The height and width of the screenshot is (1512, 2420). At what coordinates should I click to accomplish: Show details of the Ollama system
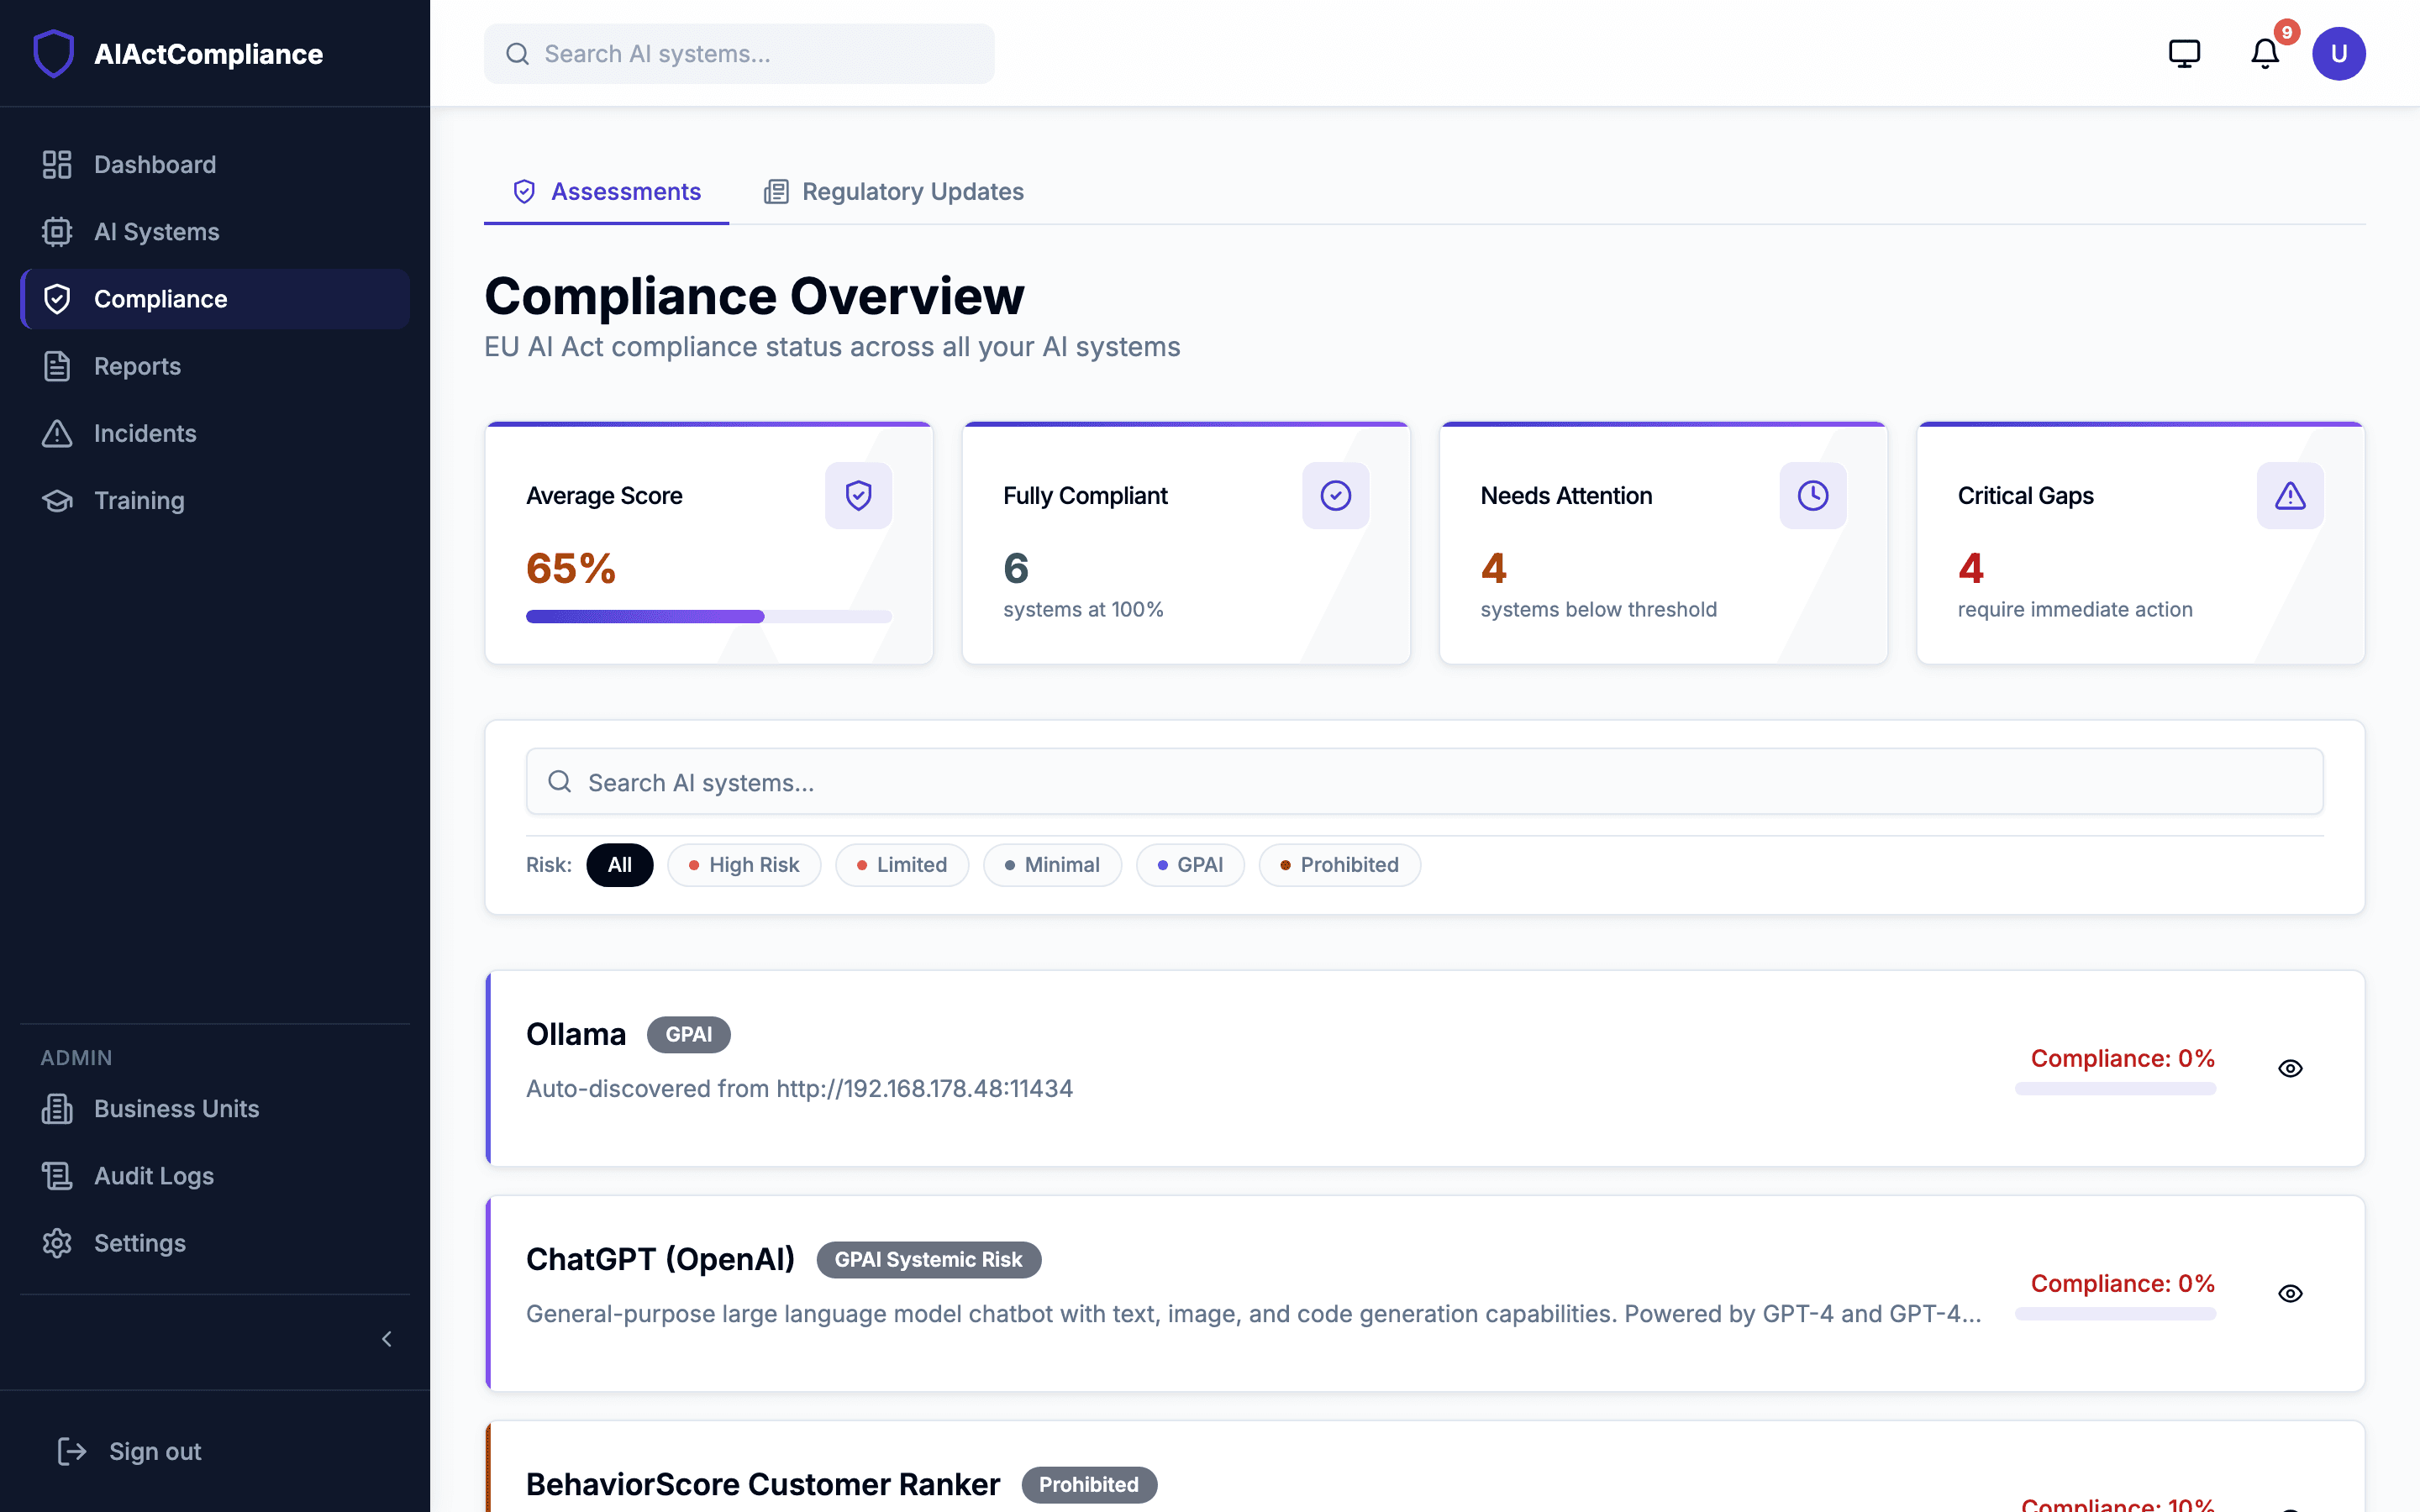tap(2290, 1068)
